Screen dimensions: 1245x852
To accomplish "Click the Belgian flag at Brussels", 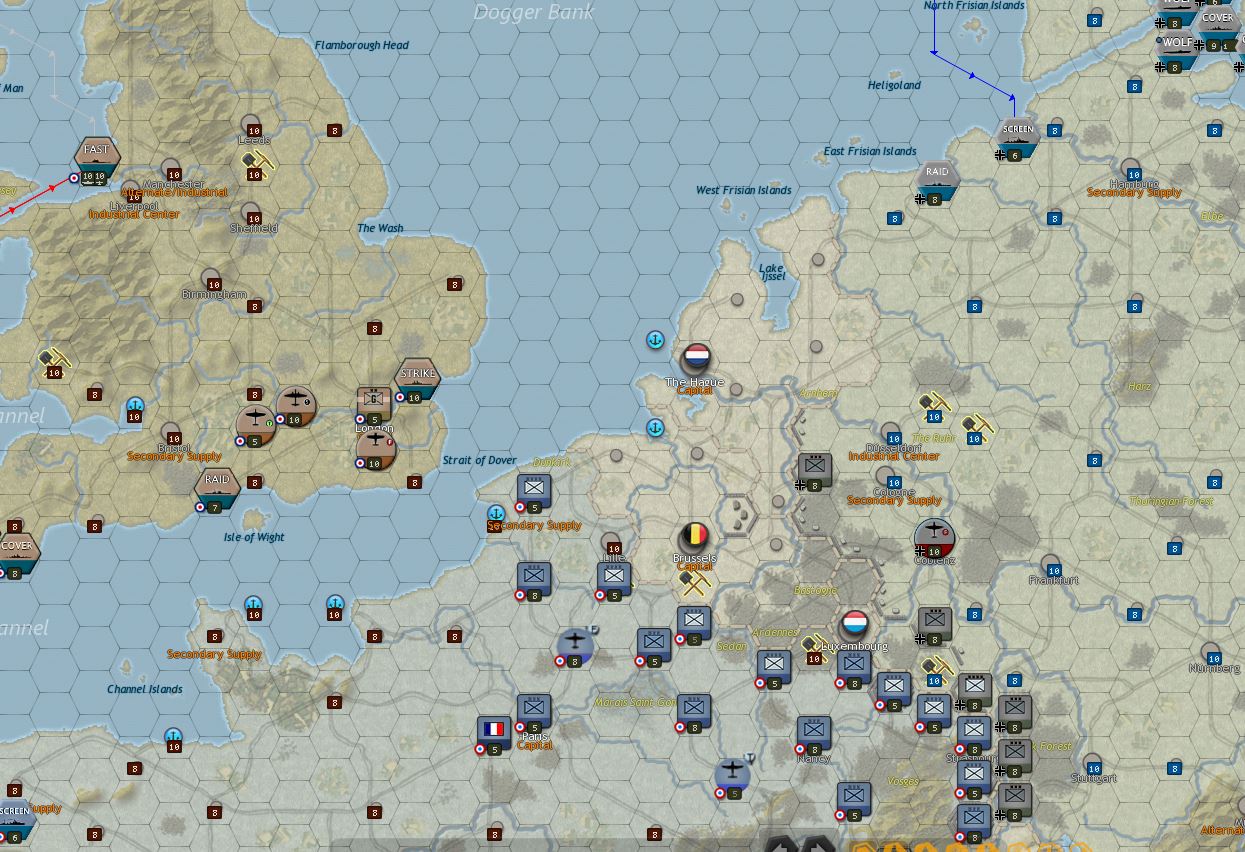I will [694, 537].
